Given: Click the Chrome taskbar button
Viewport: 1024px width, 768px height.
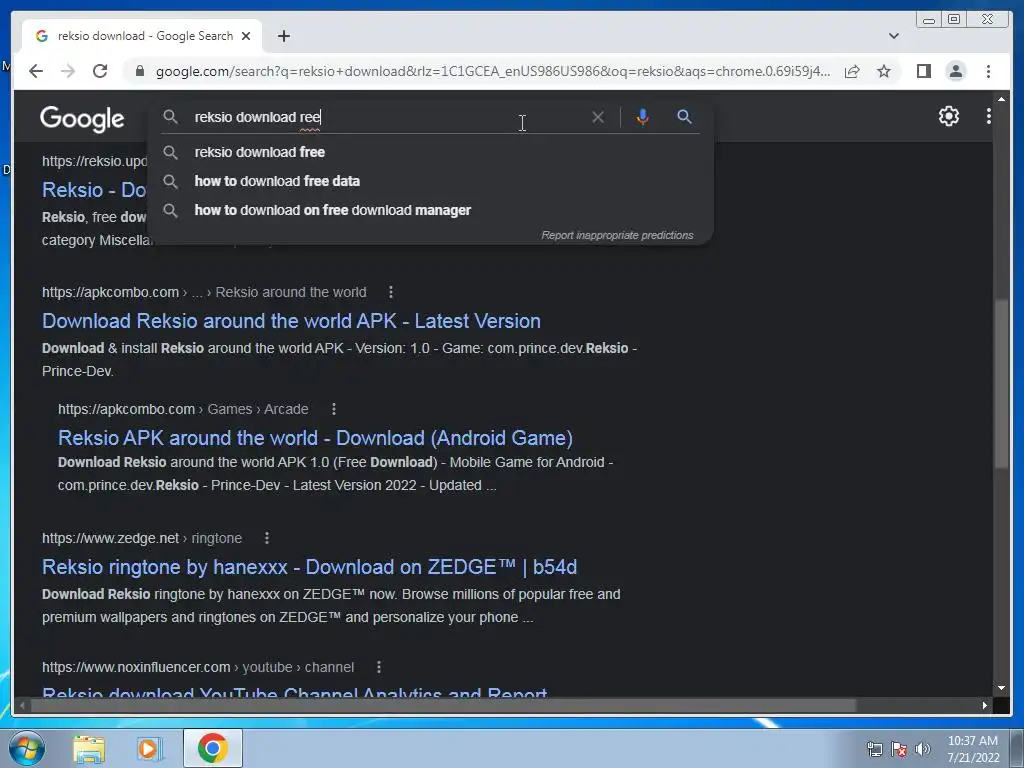Looking at the screenshot, I should pos(213,748).
